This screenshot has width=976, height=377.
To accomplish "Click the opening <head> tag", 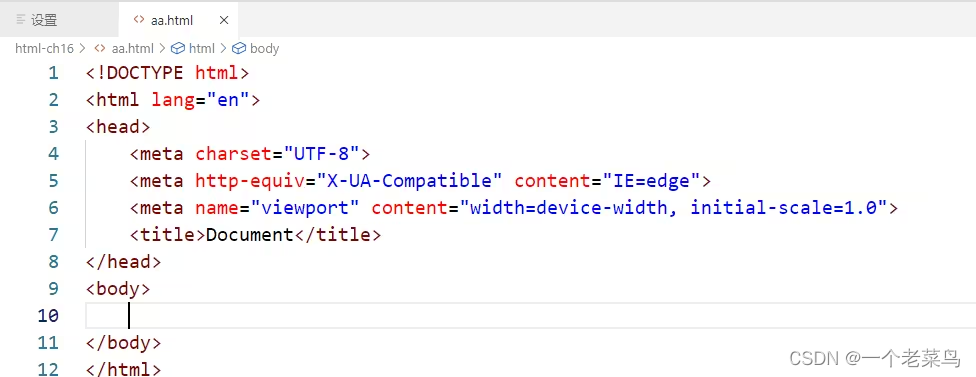I will click(118, 127).
